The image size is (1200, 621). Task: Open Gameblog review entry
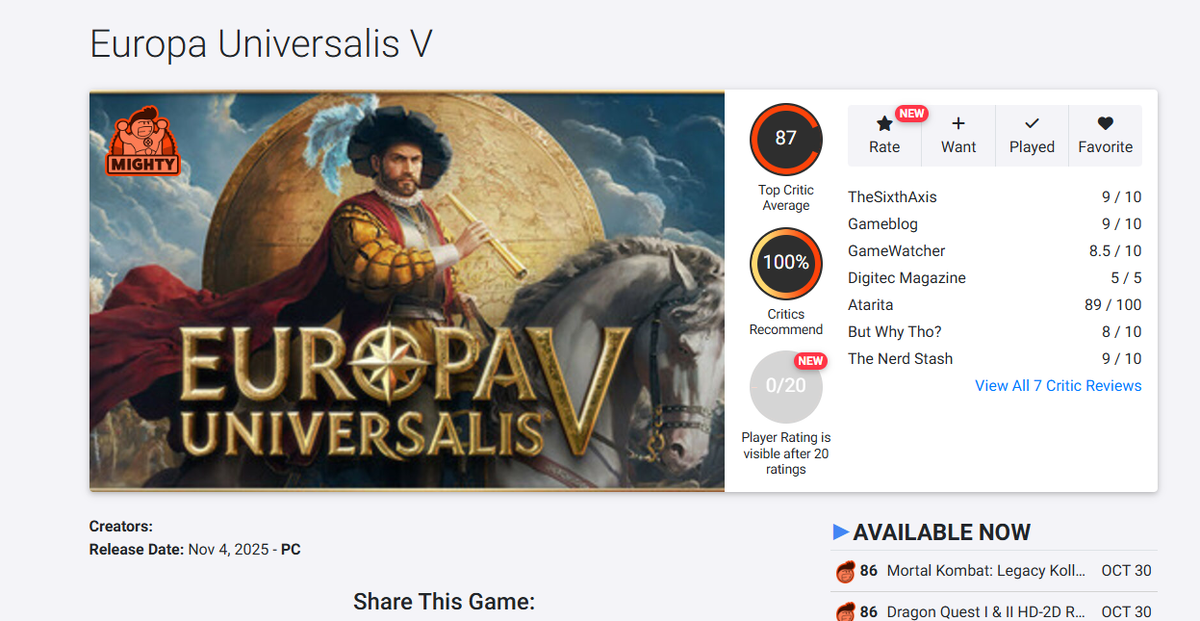tap(995, 224)
